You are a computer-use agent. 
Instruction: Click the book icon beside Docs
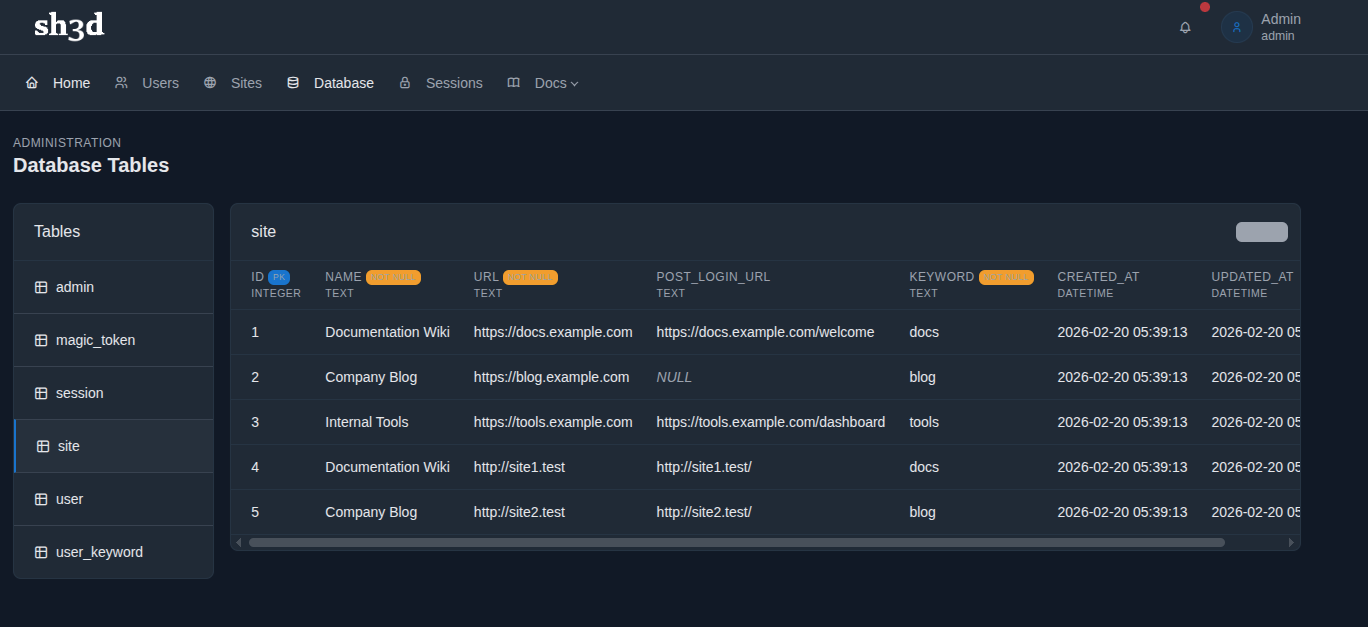[x=514, y=83]
